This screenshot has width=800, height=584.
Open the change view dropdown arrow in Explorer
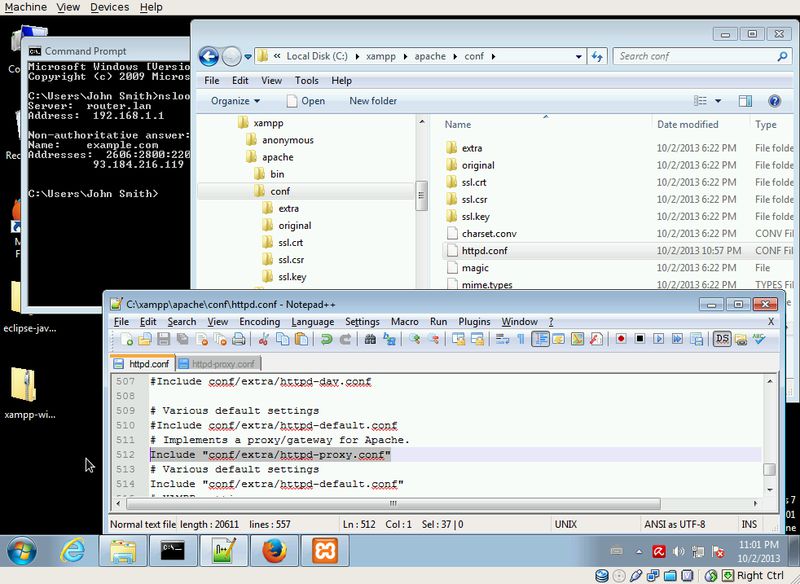pyautogui.click(x=718, y=101)
